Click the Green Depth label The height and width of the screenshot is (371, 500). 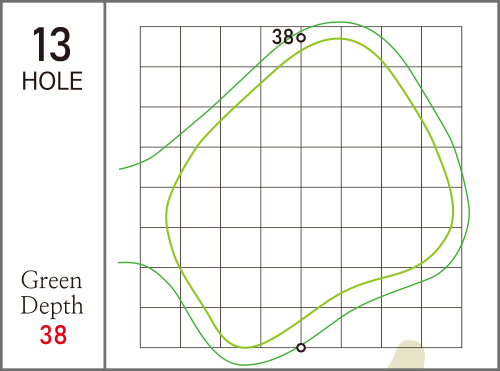(52, 293)
